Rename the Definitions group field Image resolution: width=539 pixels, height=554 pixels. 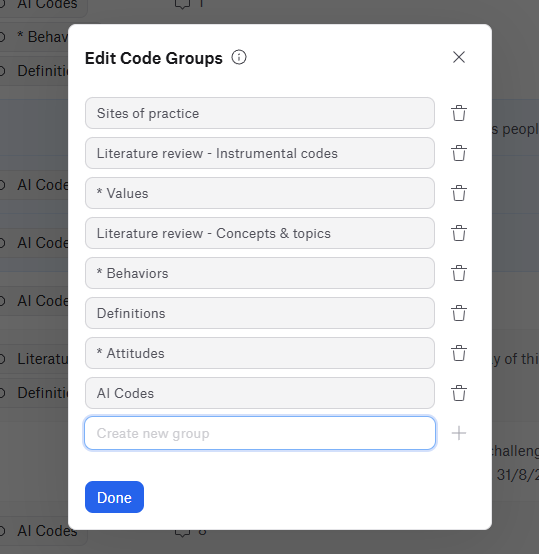coord(260,313)
